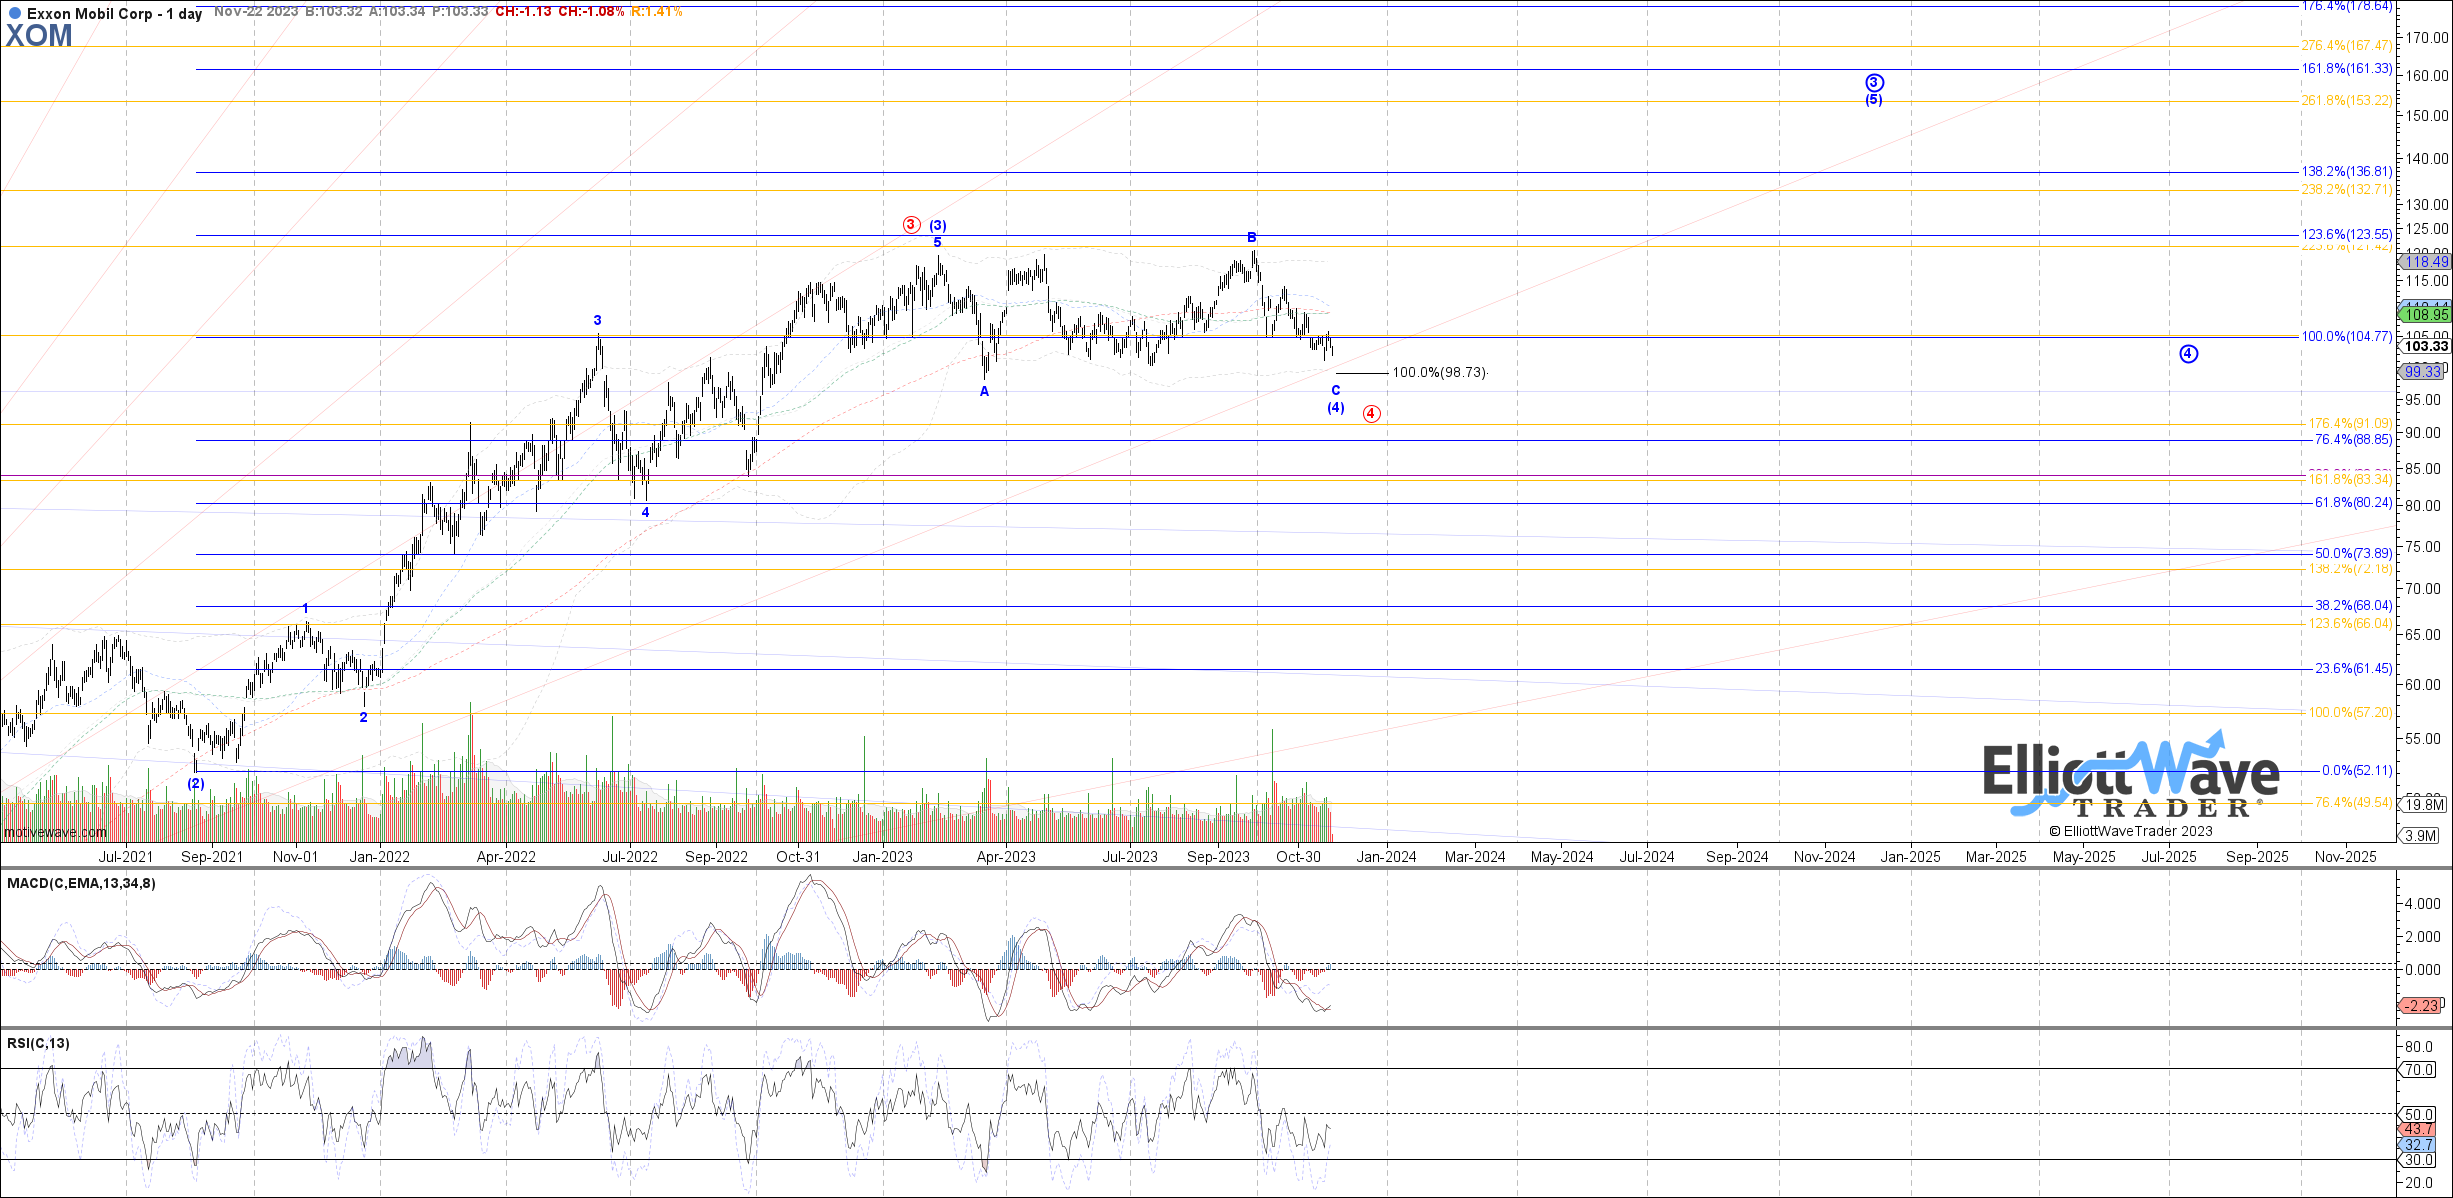Click the Nov-2025 date on time axis
The image size is (2453, 1198).
(x=2346, y=856)
